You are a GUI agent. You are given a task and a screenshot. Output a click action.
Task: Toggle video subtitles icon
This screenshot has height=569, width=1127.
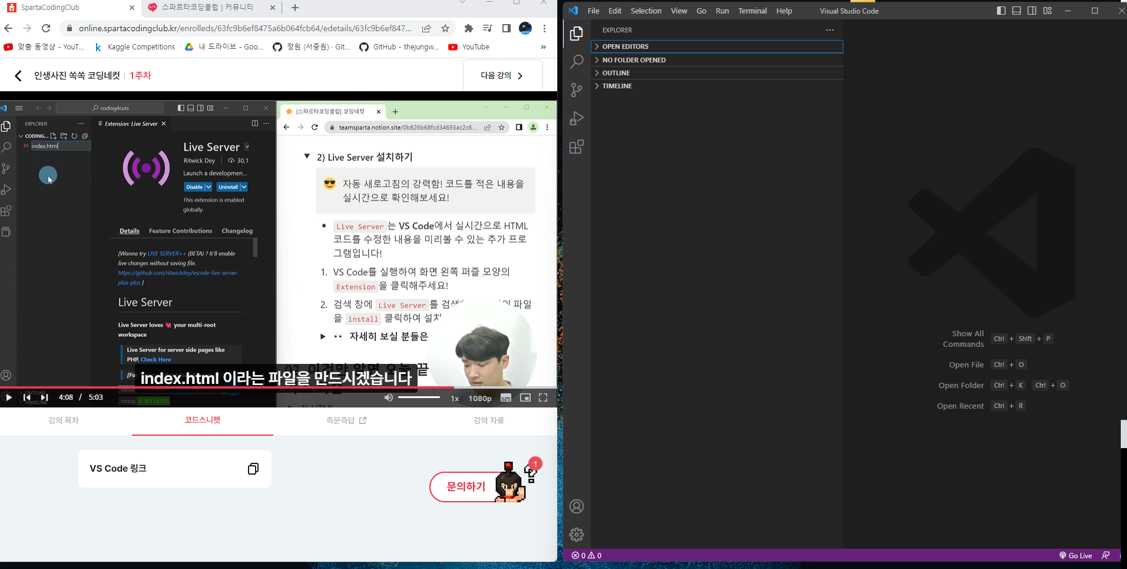506,397
